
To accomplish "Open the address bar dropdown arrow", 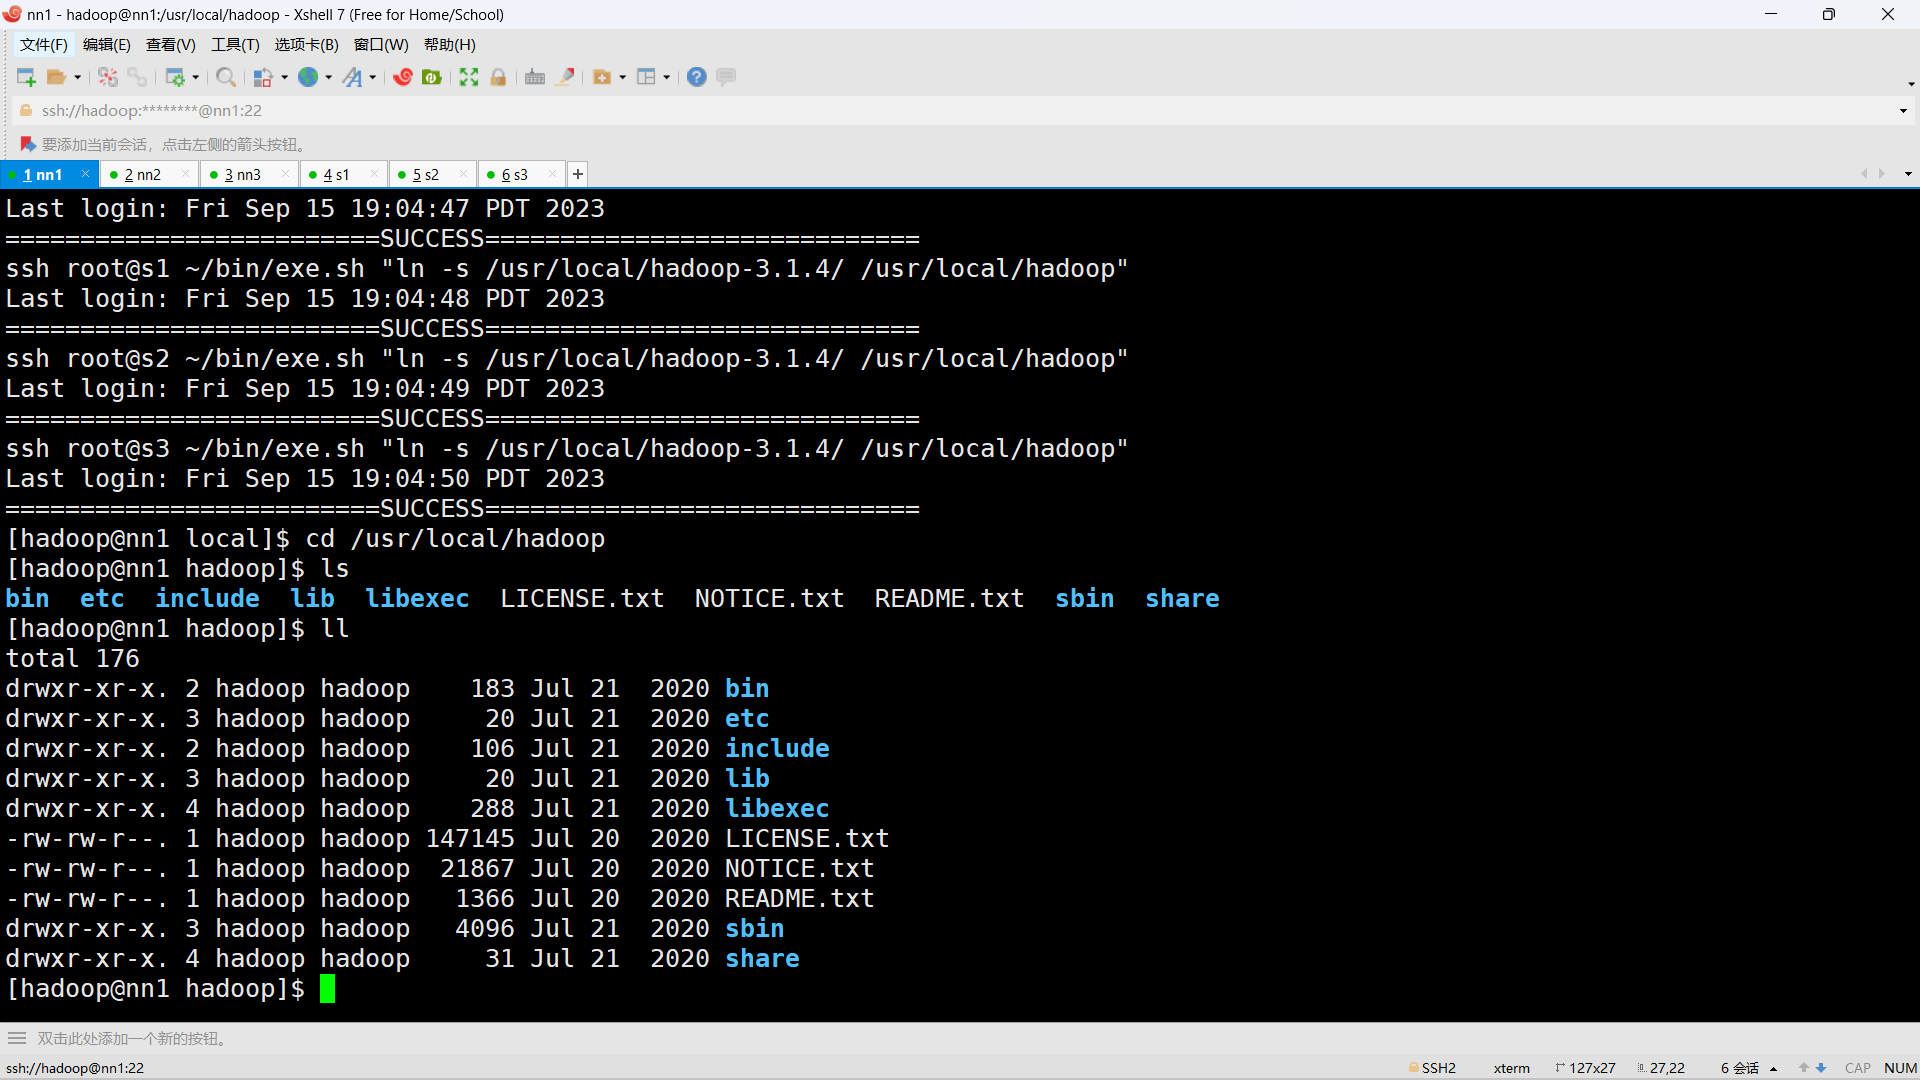I will (x=1903, y=111).
